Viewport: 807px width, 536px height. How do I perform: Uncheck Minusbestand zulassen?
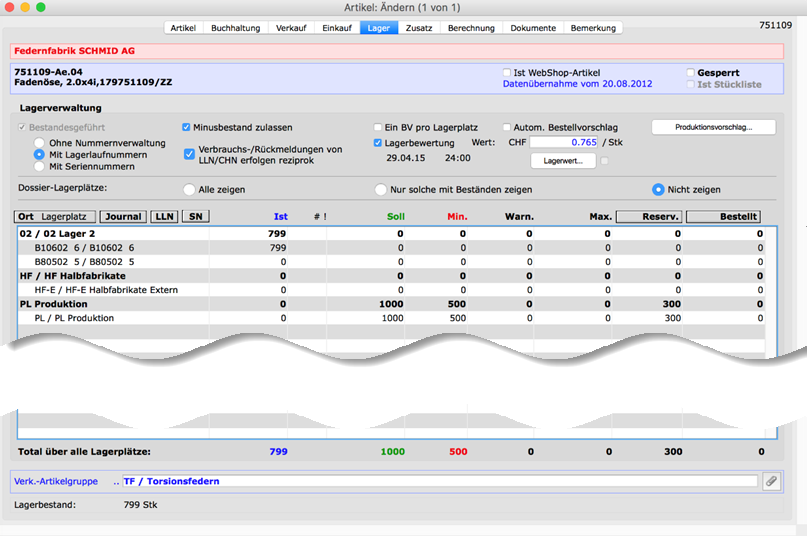(x=186, y=128)
